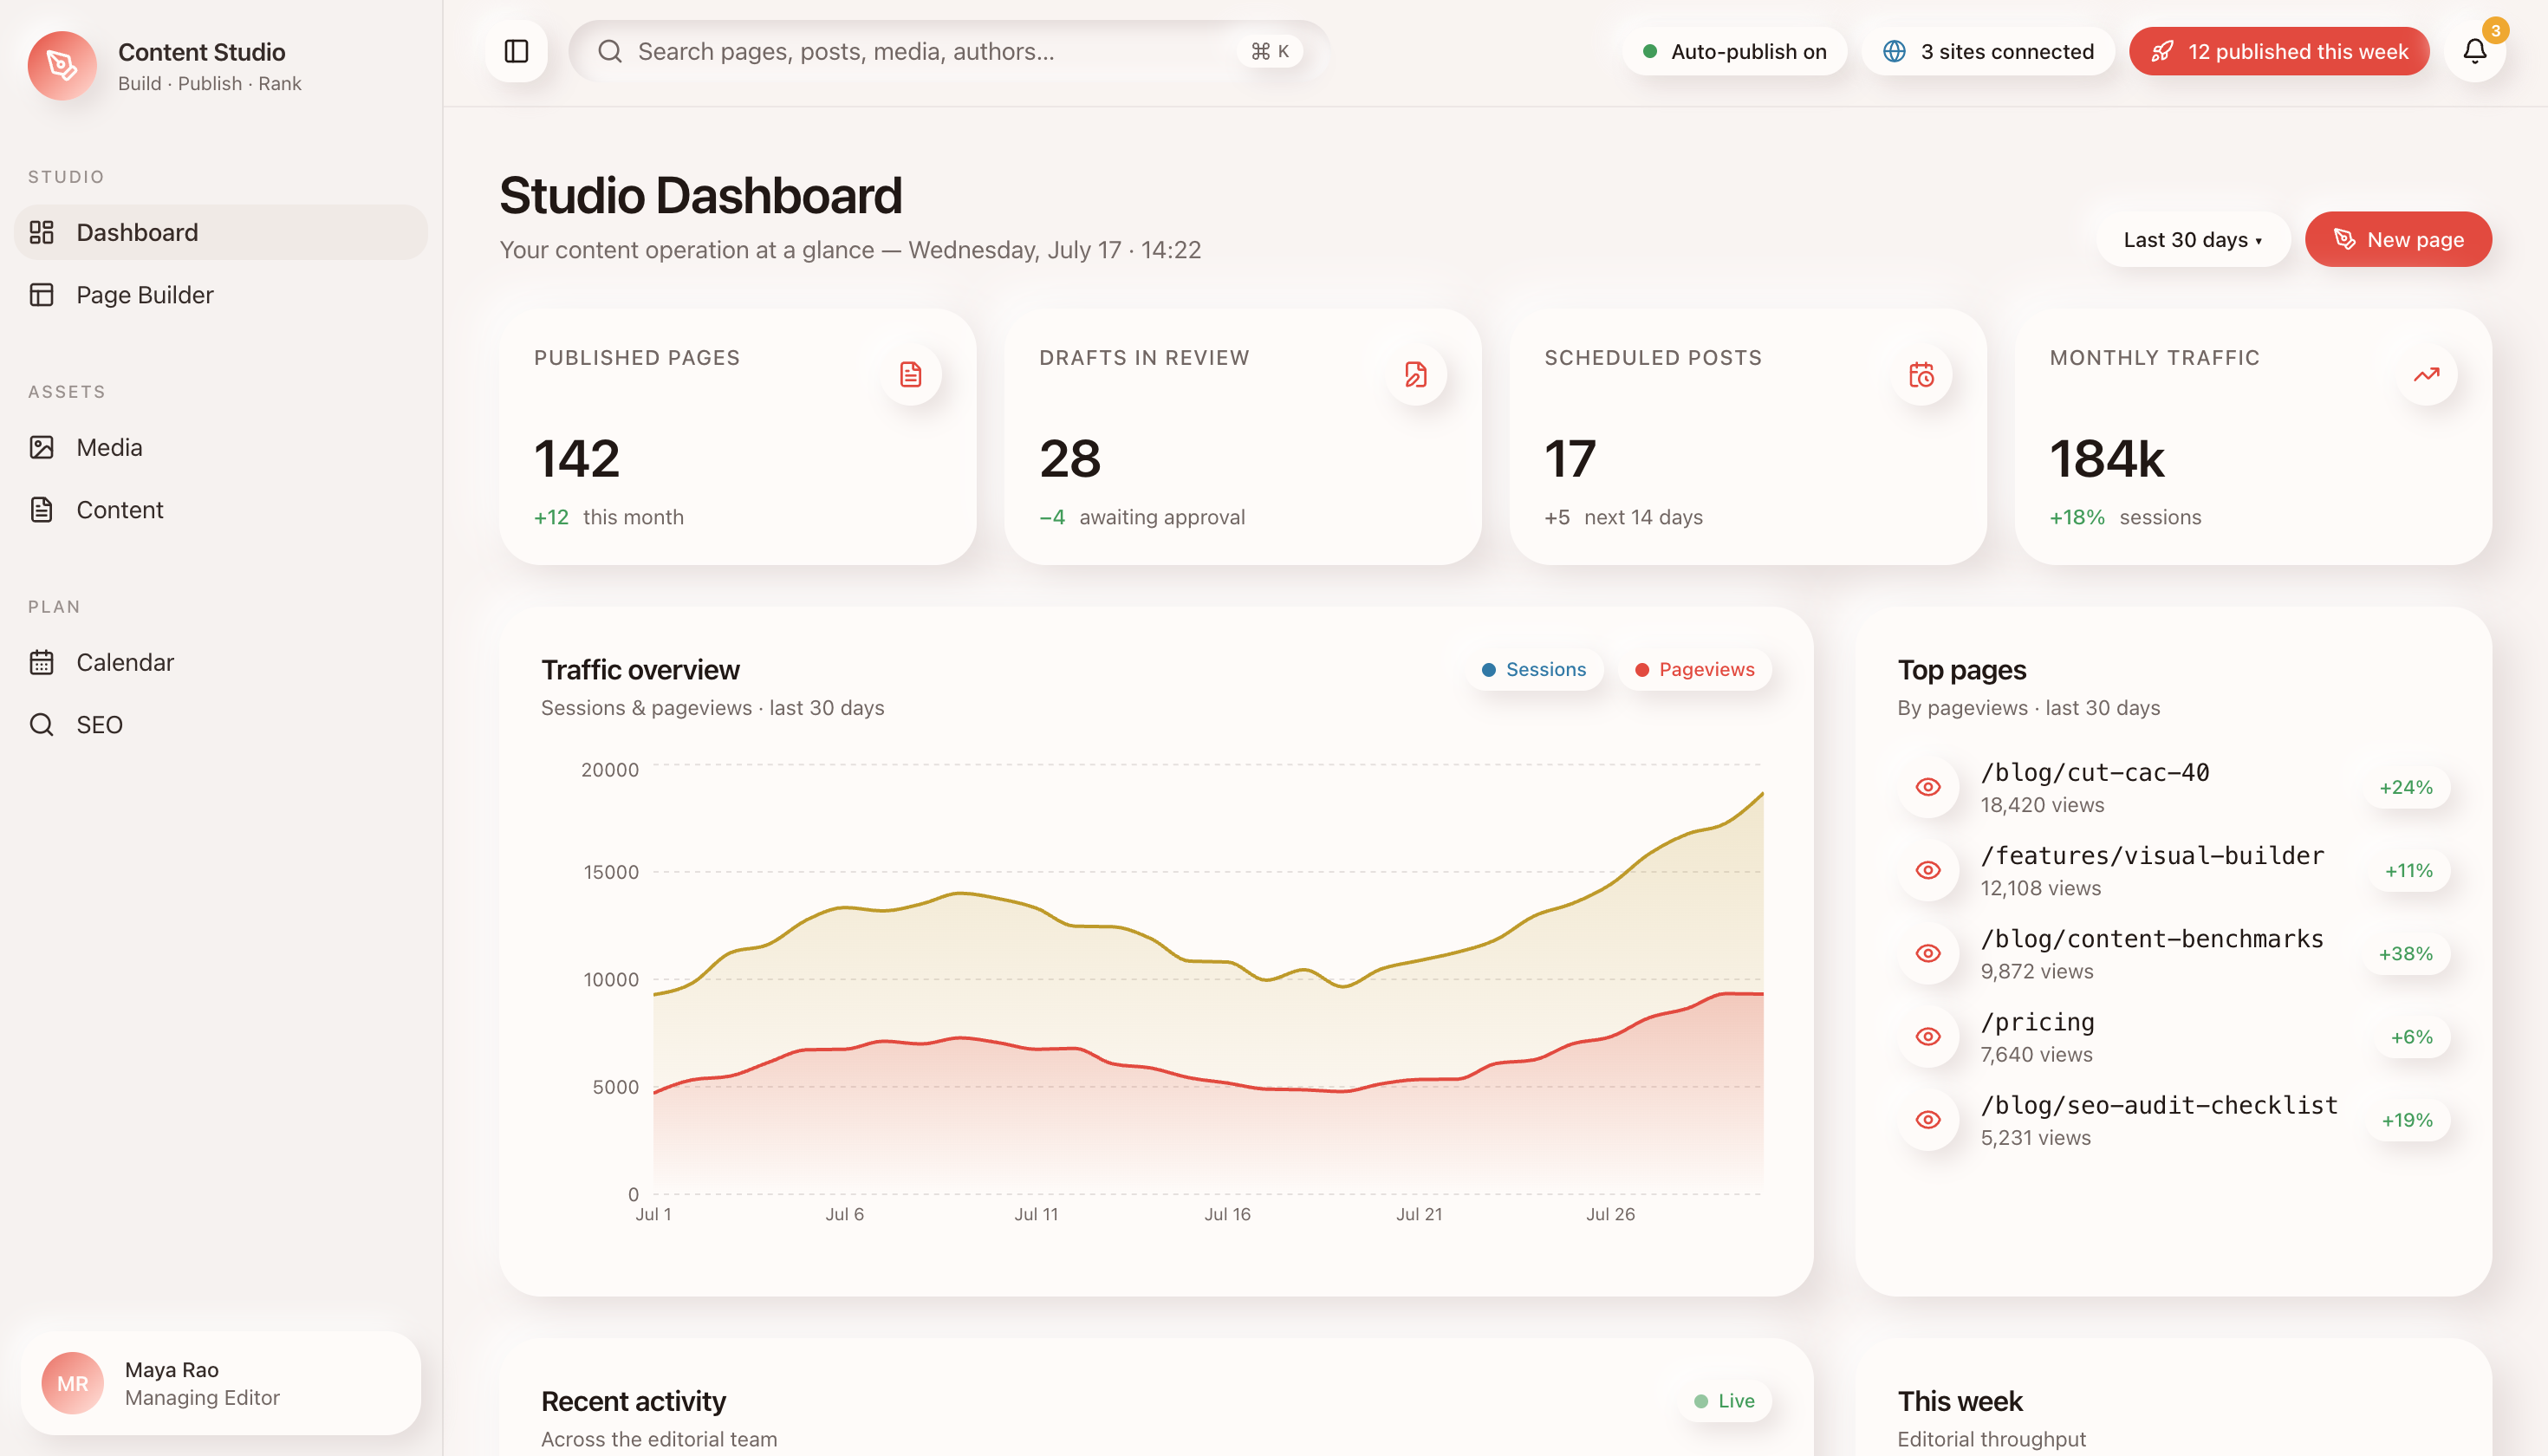Click the Content Studio pen logo
The image size is (2548, 1456).
pos(62,66)
